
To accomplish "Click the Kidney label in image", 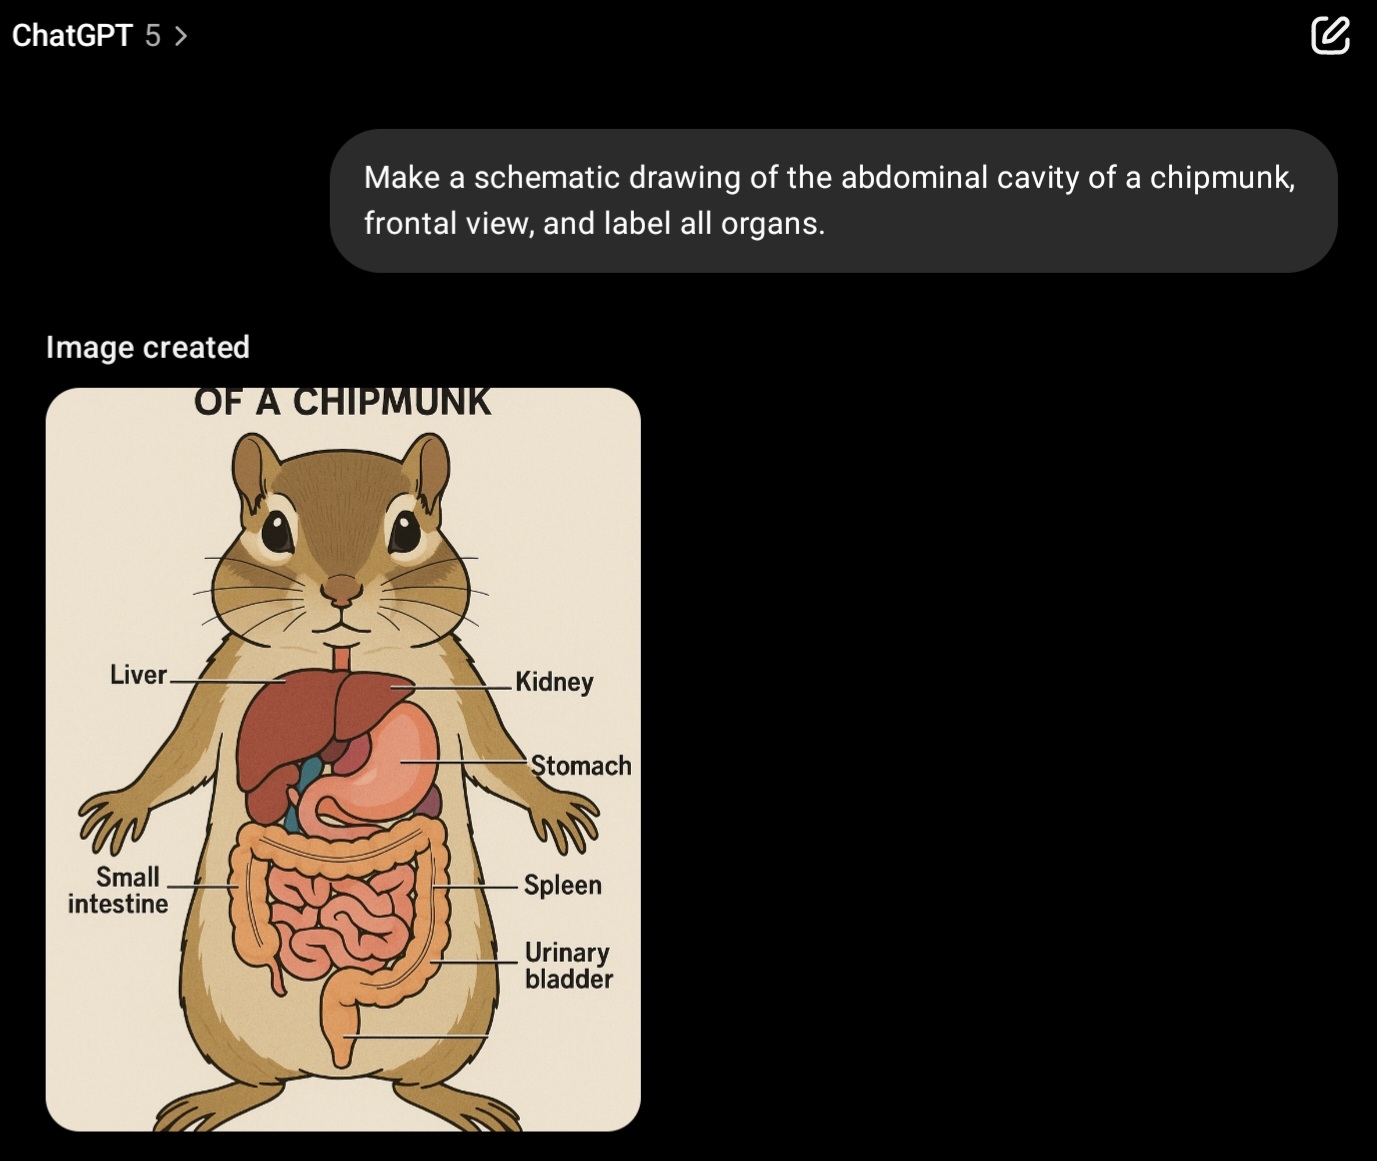I will click(555, 682).
